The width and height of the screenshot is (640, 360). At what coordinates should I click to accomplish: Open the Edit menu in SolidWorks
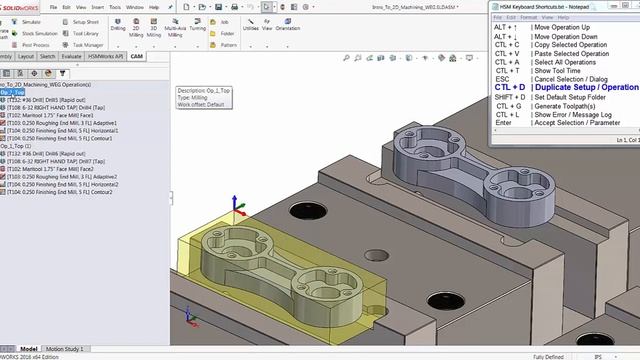pyautogui.click(x=67, y=7)
